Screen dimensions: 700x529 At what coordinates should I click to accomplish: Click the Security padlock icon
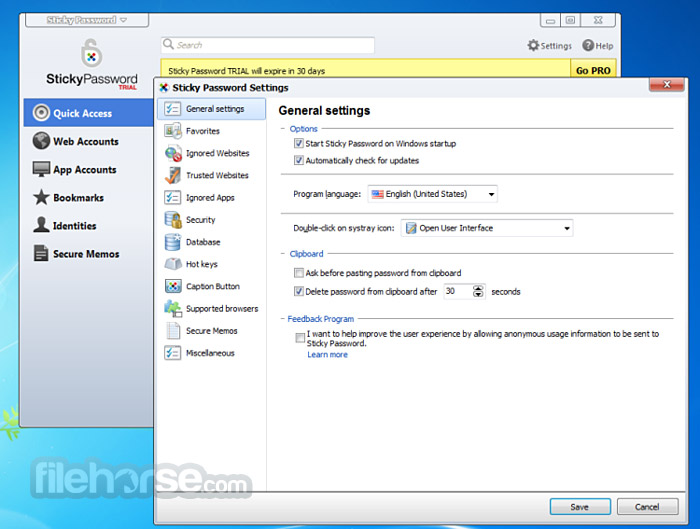pos(172,220)
